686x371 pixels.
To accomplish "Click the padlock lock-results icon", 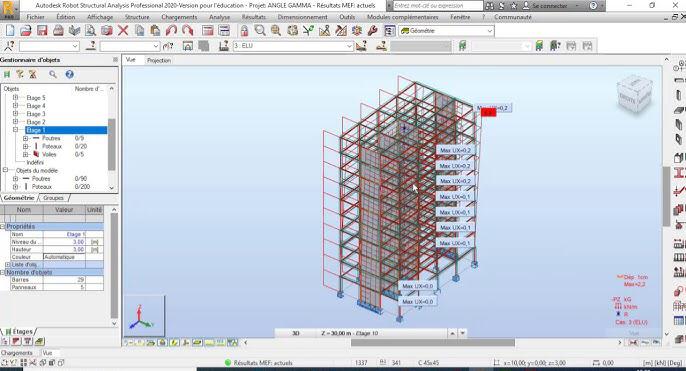I will [244, 30].
